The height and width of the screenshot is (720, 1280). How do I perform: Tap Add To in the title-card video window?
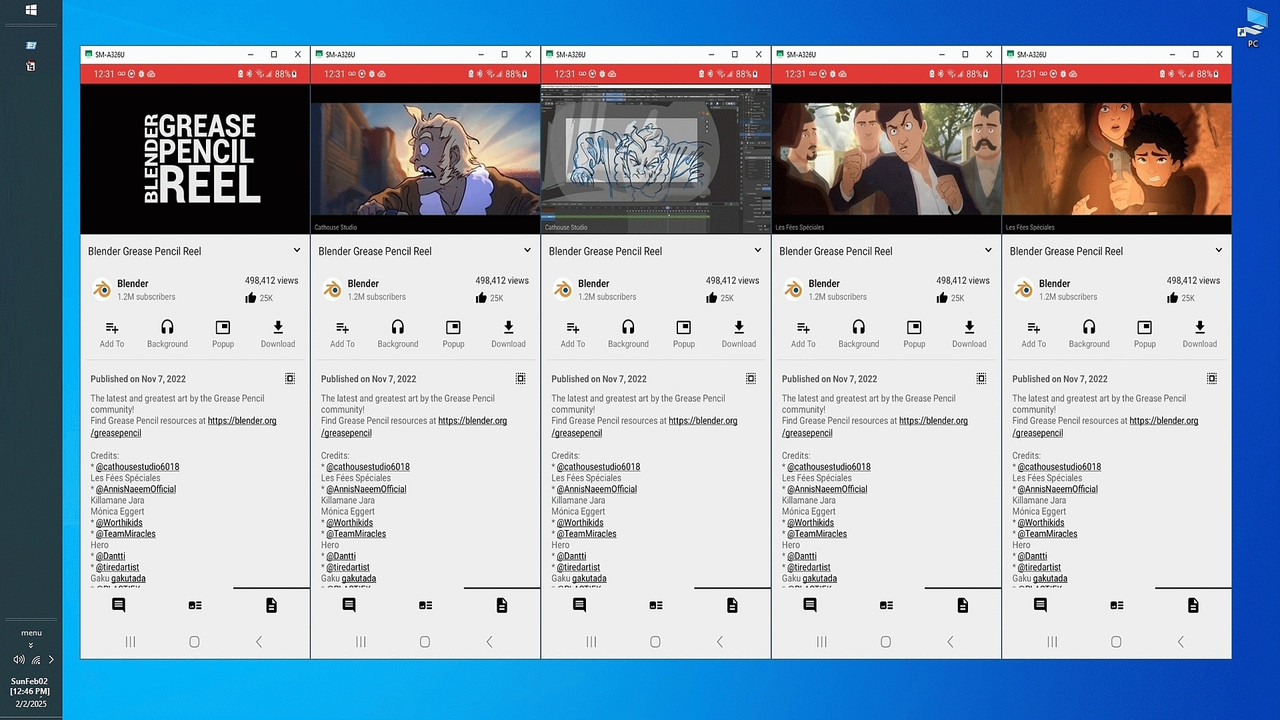click(112, 334)
